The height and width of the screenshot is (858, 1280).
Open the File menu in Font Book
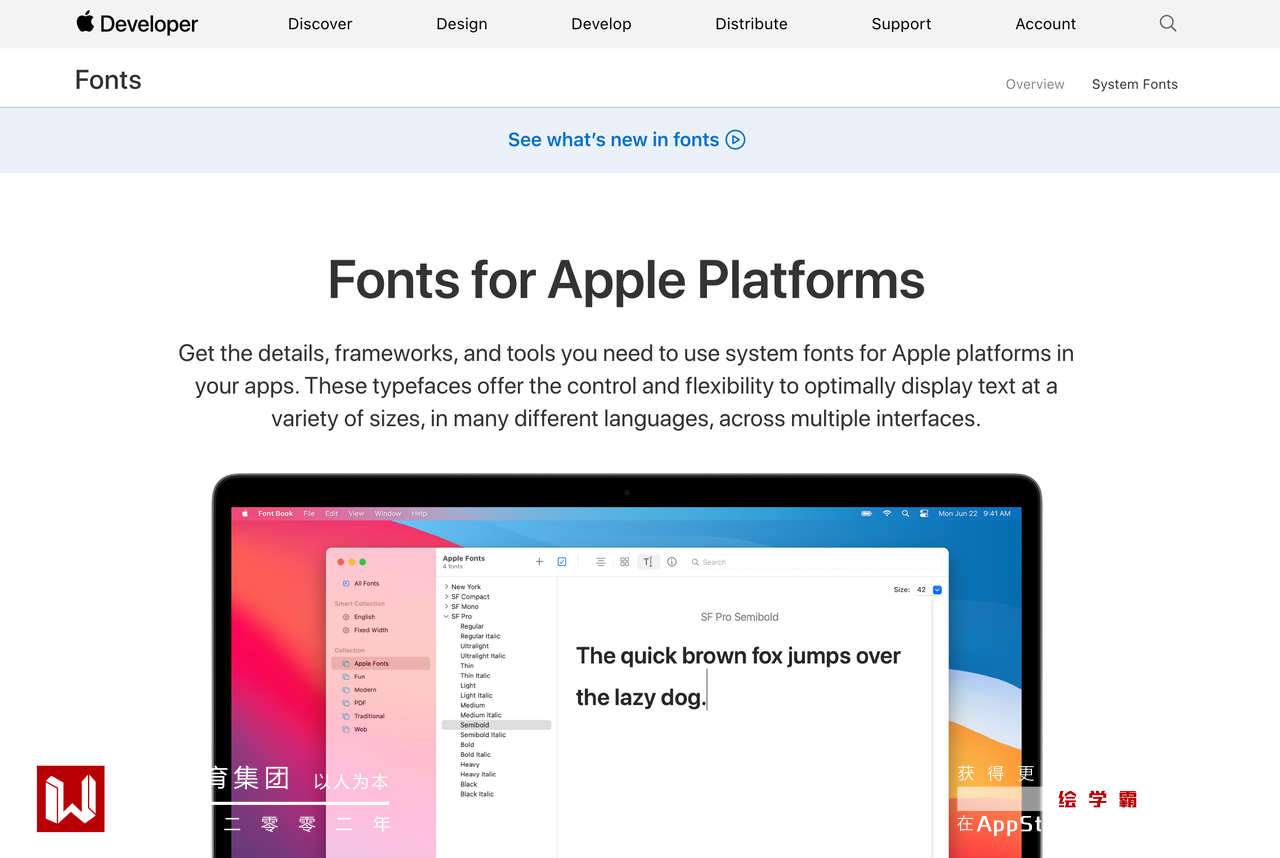[x=309, y=514]
